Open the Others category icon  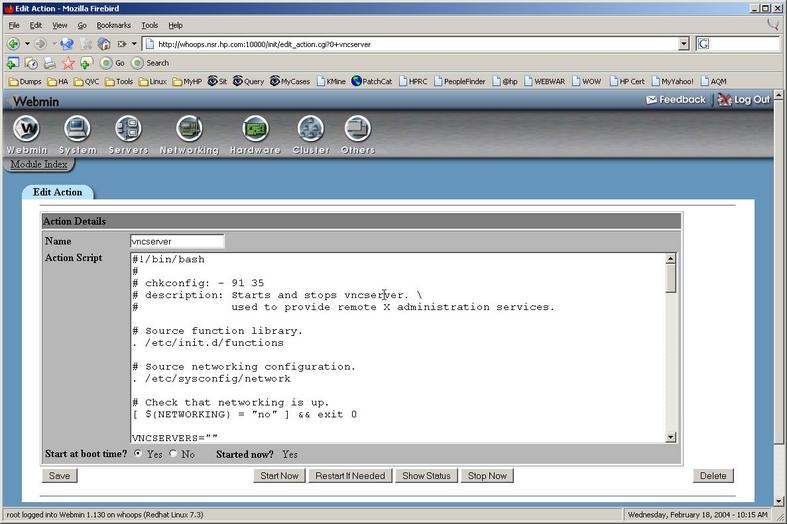357,129
